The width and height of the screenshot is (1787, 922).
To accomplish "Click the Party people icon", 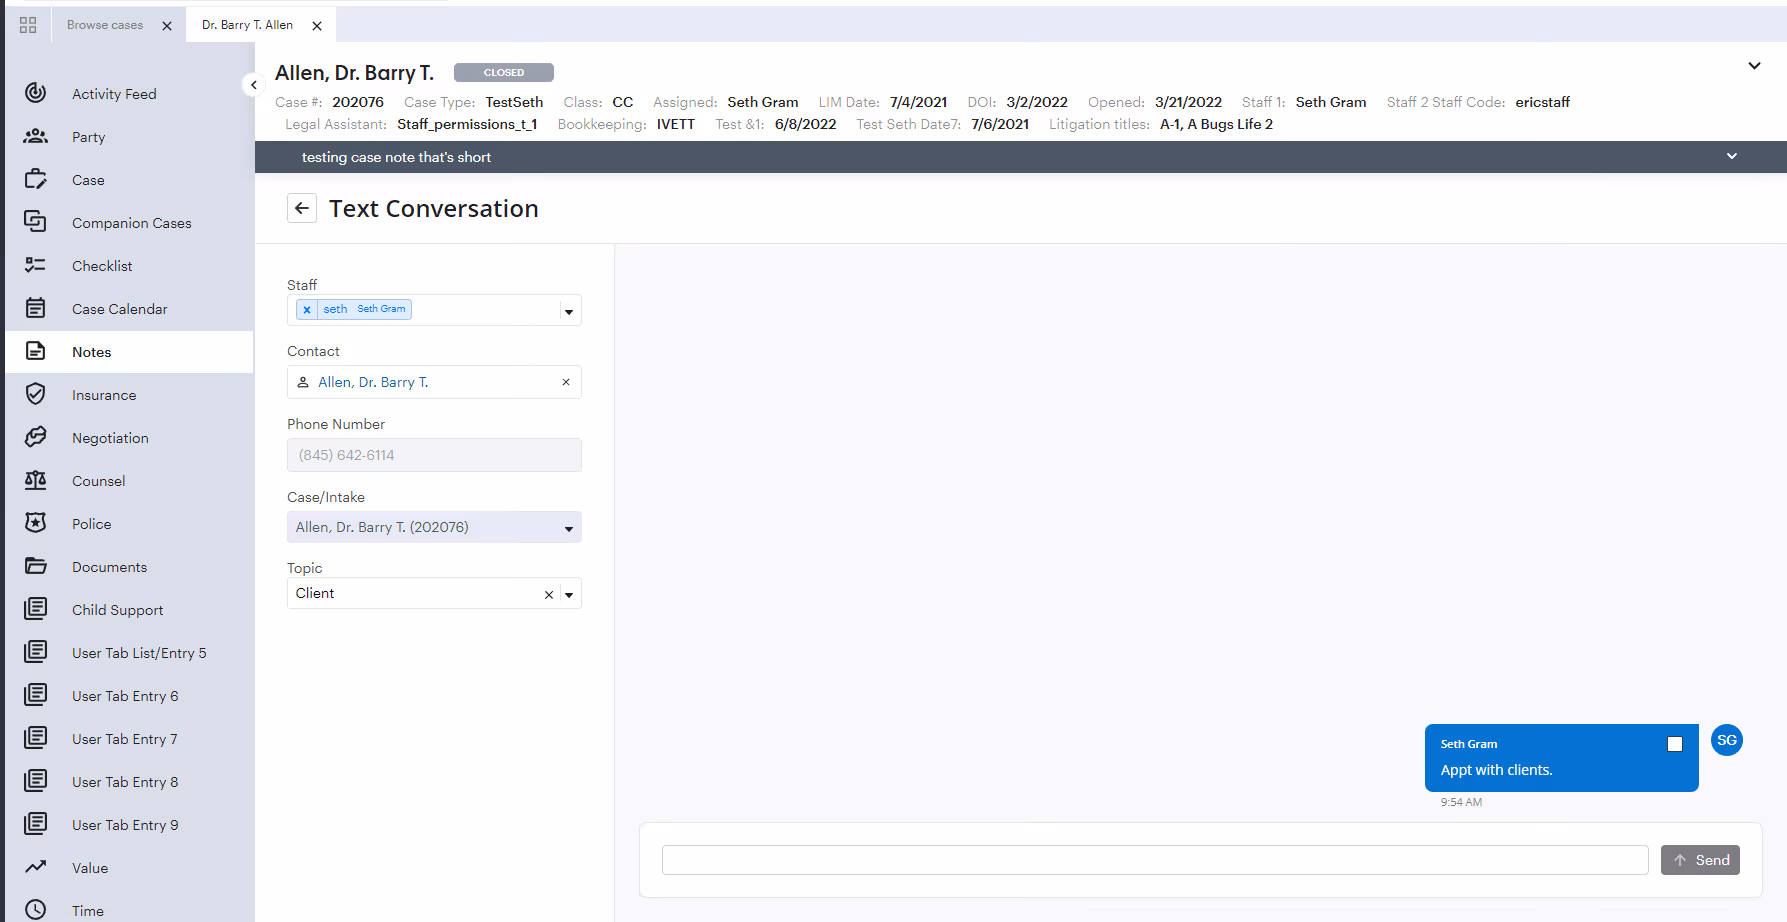I will pyautogui.click(x=35, y=136).
